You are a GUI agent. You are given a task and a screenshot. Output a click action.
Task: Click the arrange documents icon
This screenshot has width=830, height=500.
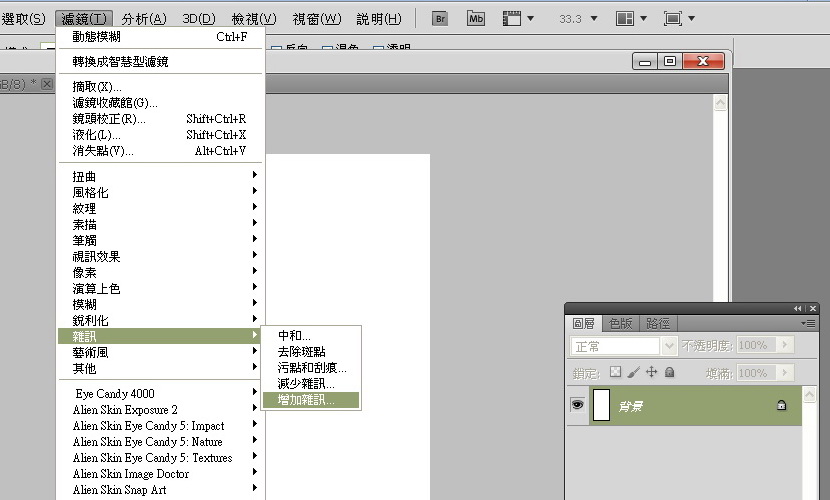click(x=625, y=19)
